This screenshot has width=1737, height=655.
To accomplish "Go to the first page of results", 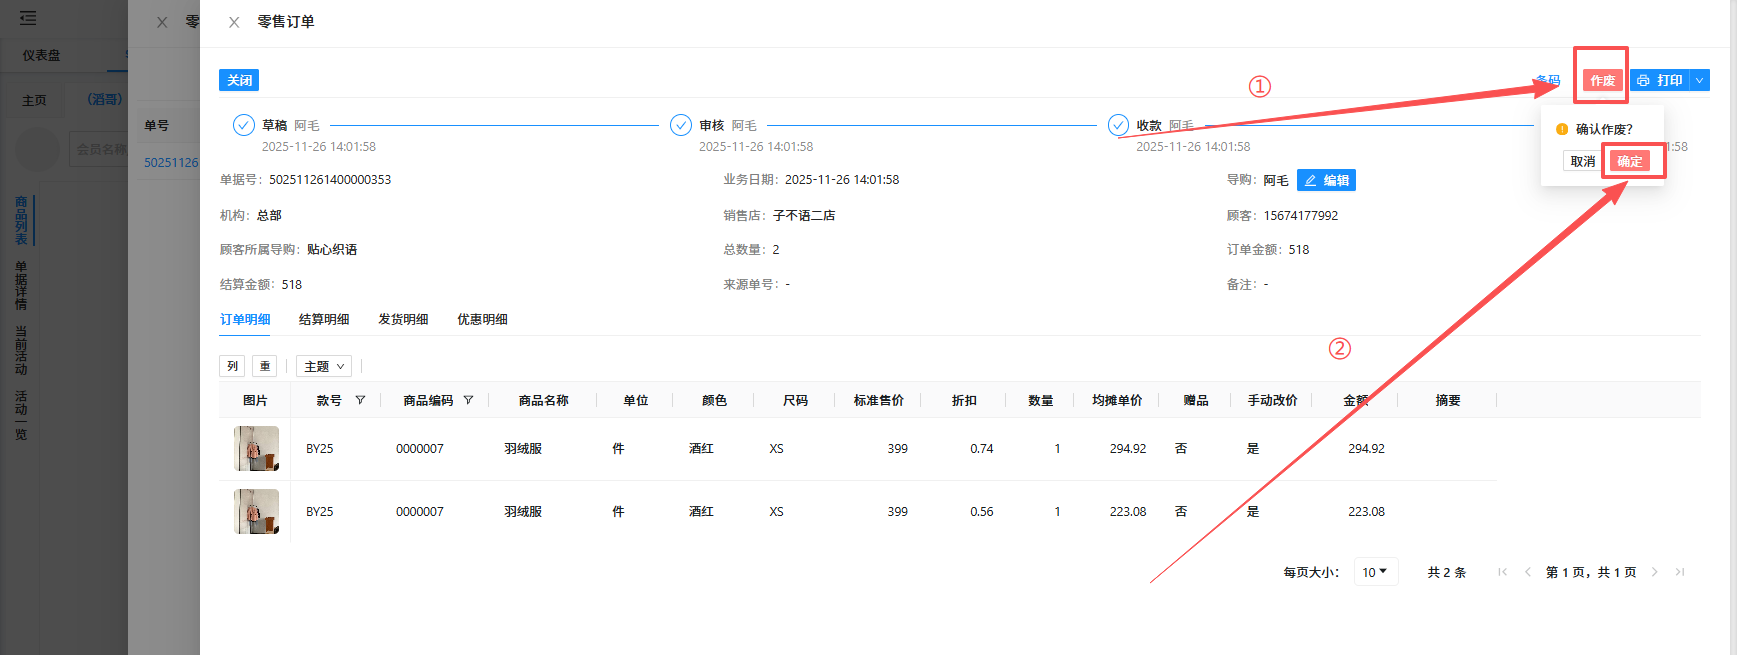I will 1502,572.
